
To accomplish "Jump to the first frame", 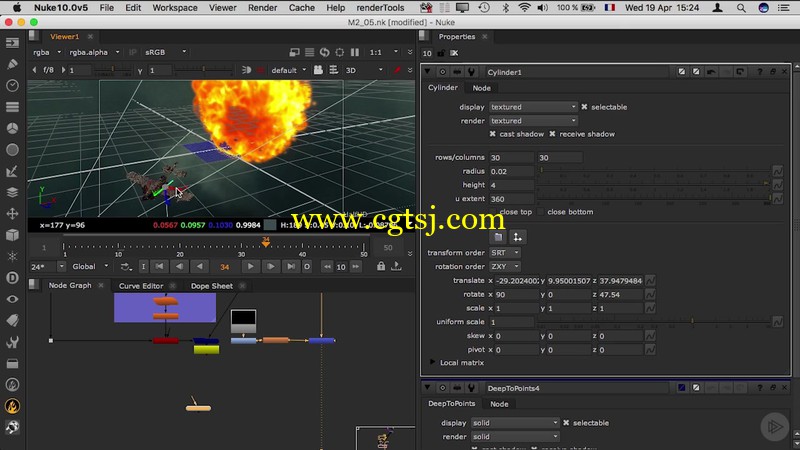I will 159,266.
